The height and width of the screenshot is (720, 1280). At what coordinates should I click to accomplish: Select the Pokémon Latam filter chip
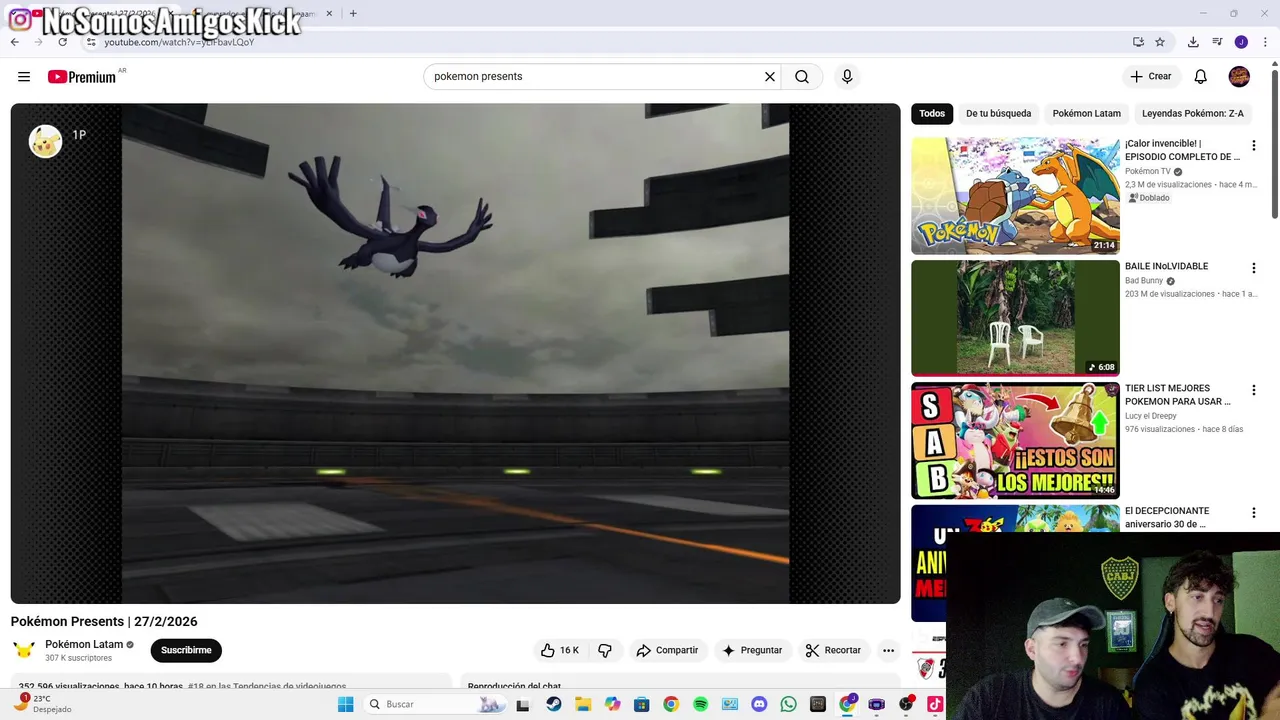(1086, 113)
